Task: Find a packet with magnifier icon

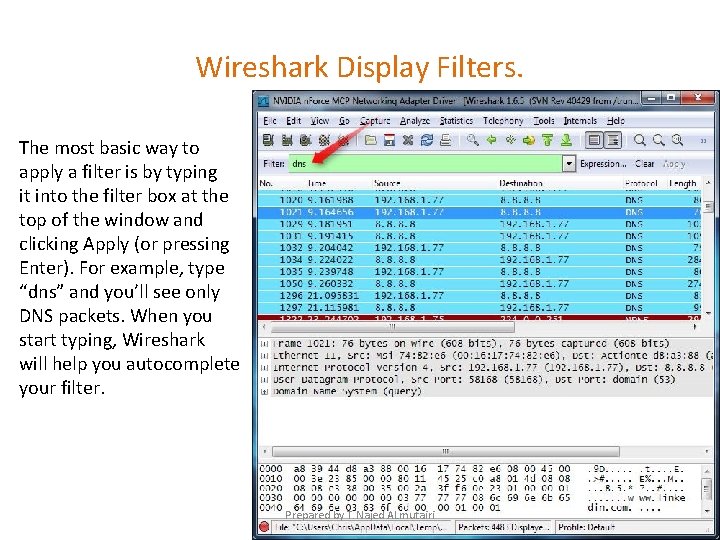Action: (472, 140)
